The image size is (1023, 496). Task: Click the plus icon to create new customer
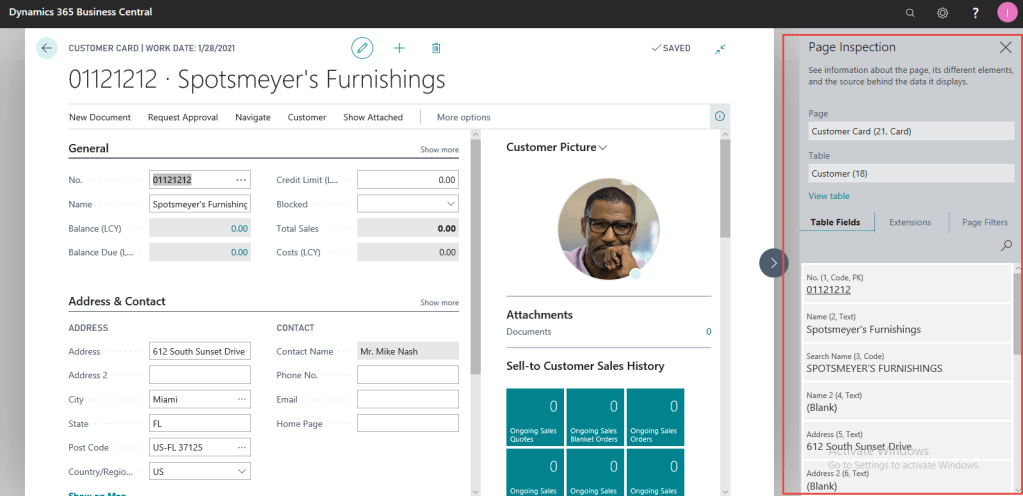coord(399,48)
